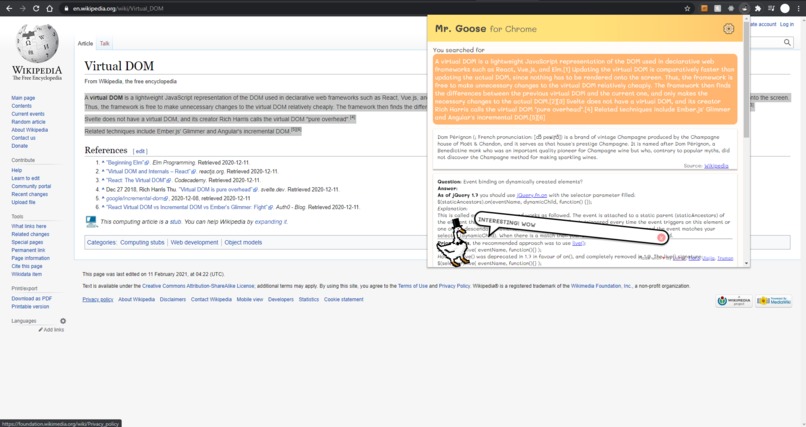Open Learn to edit link
Screen dimensions: 806x427
pyautogui.click(x=25, y=178)
